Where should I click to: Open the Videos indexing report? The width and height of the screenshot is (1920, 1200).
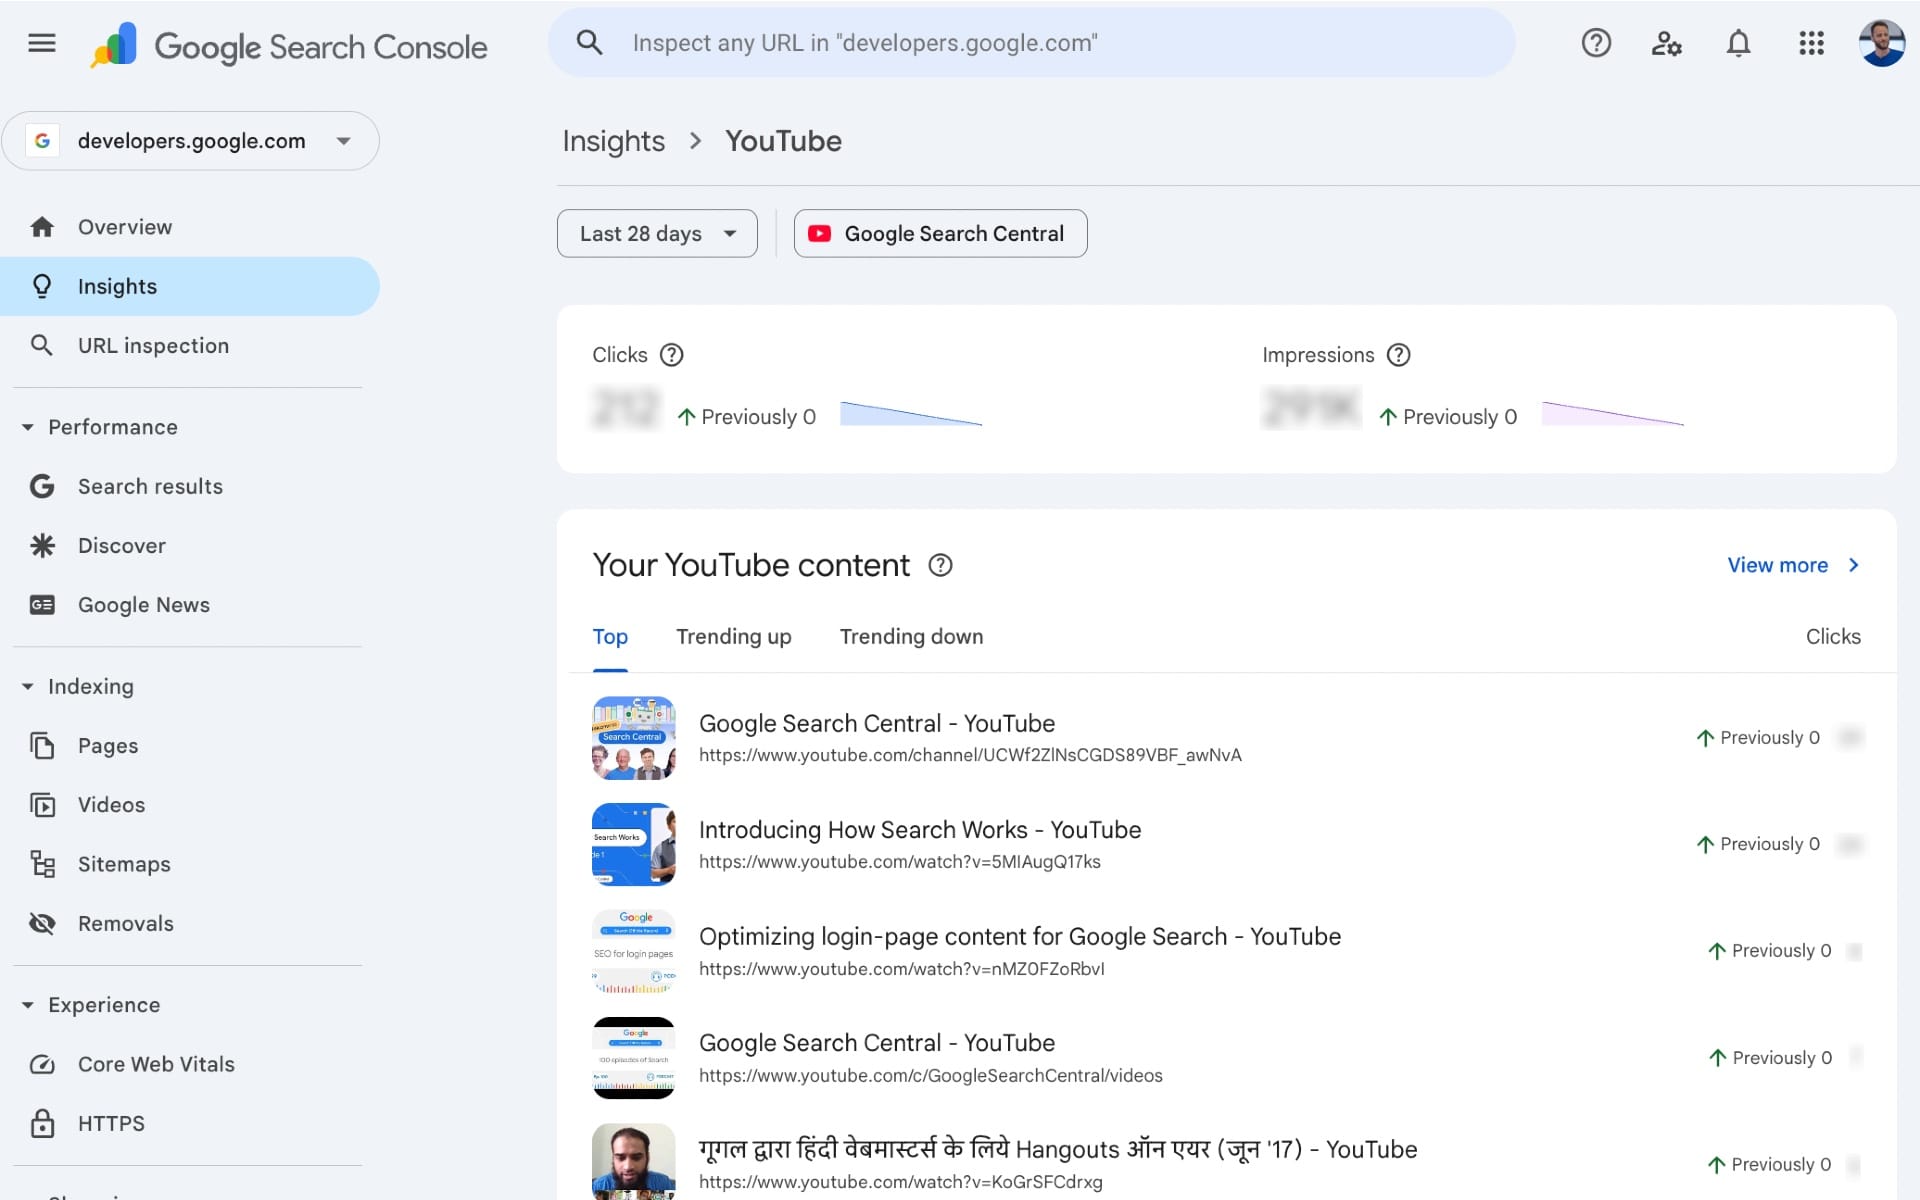[x=110, y=804]
